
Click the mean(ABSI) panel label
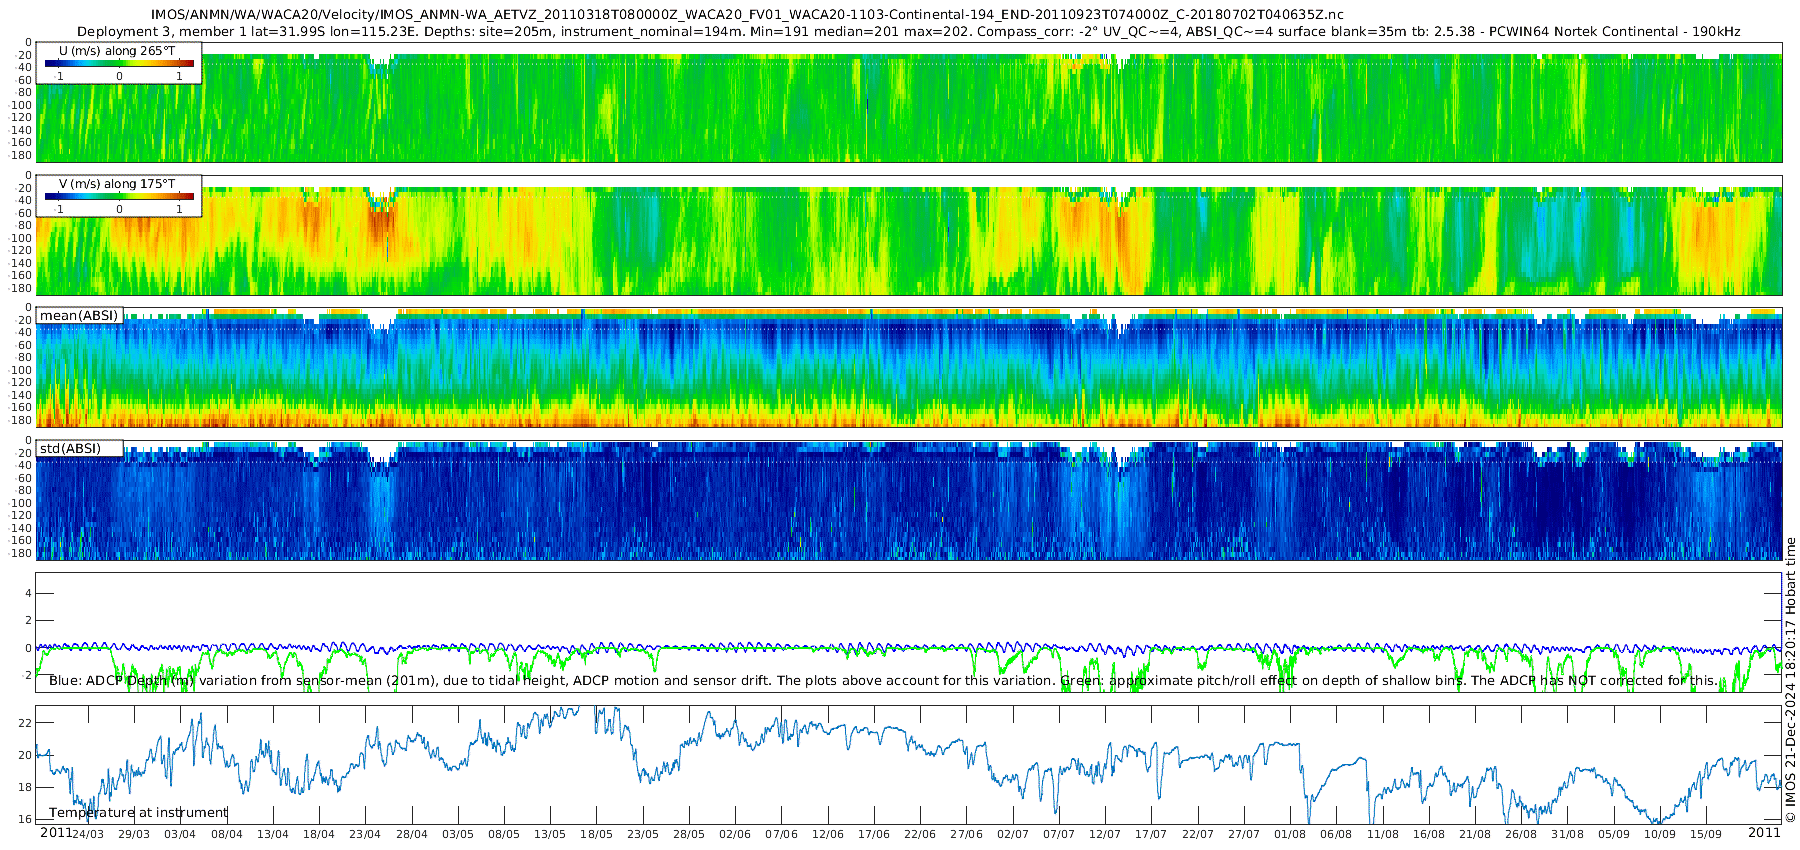point(79,316)
